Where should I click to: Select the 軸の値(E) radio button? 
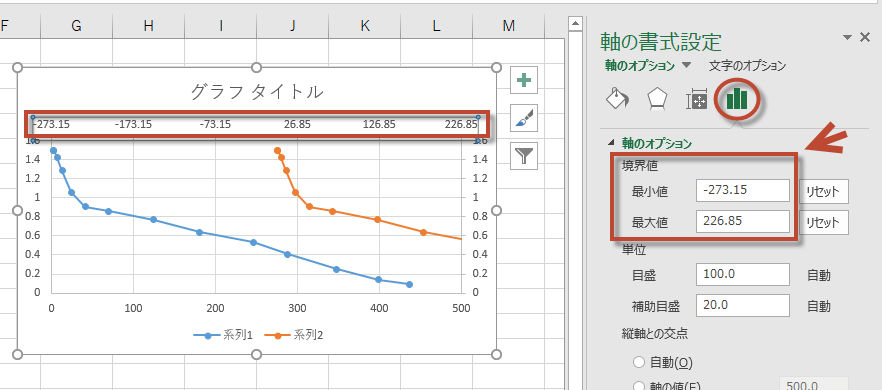(639, 386)
